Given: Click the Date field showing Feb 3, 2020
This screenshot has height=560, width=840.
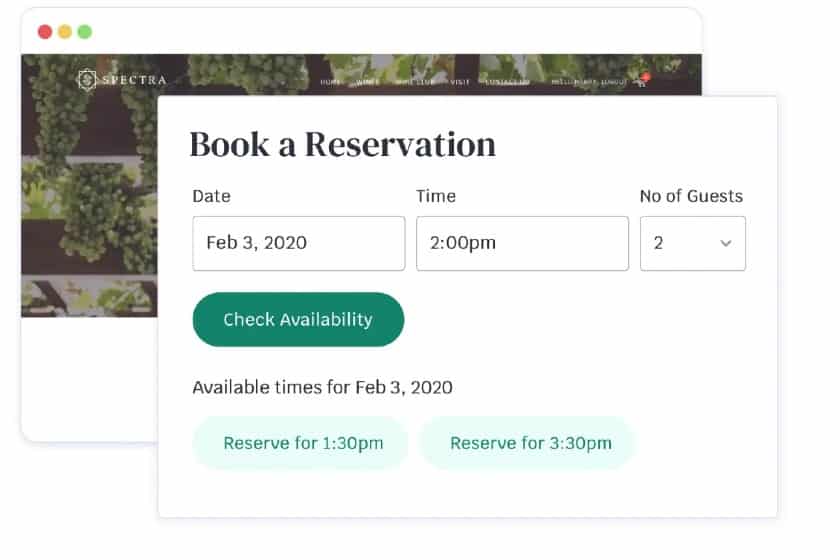Looking at the screenshot, I should click(x=298, y=243).
